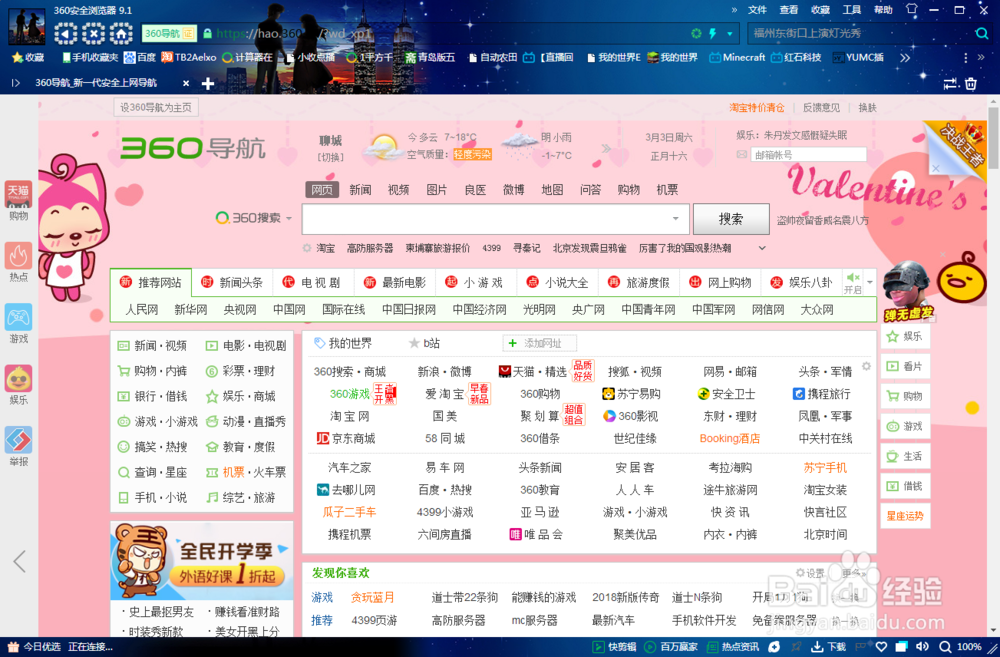Select the 视频 search tab
Viewport: 1000px width, 657px height.
pyautogui.click(x=399, y=190)
